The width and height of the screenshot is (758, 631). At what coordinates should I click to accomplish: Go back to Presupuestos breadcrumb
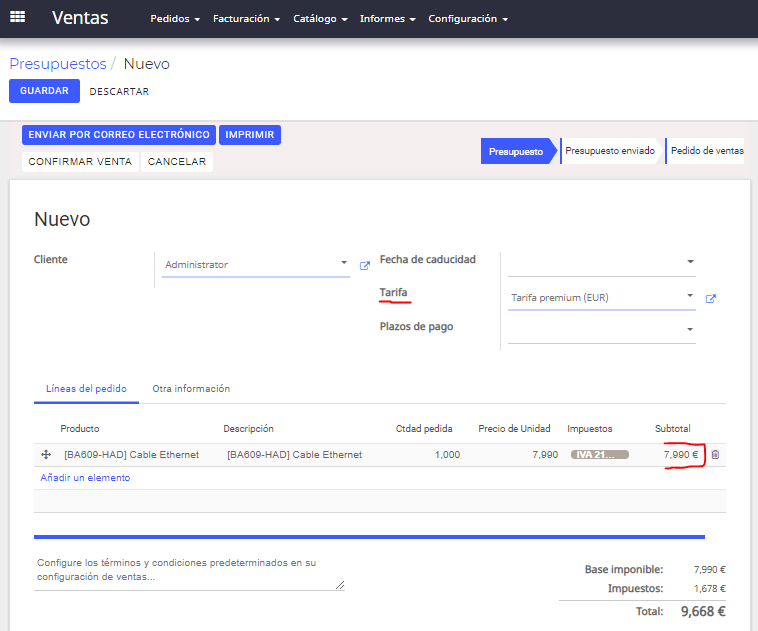(x=58, y=64)
